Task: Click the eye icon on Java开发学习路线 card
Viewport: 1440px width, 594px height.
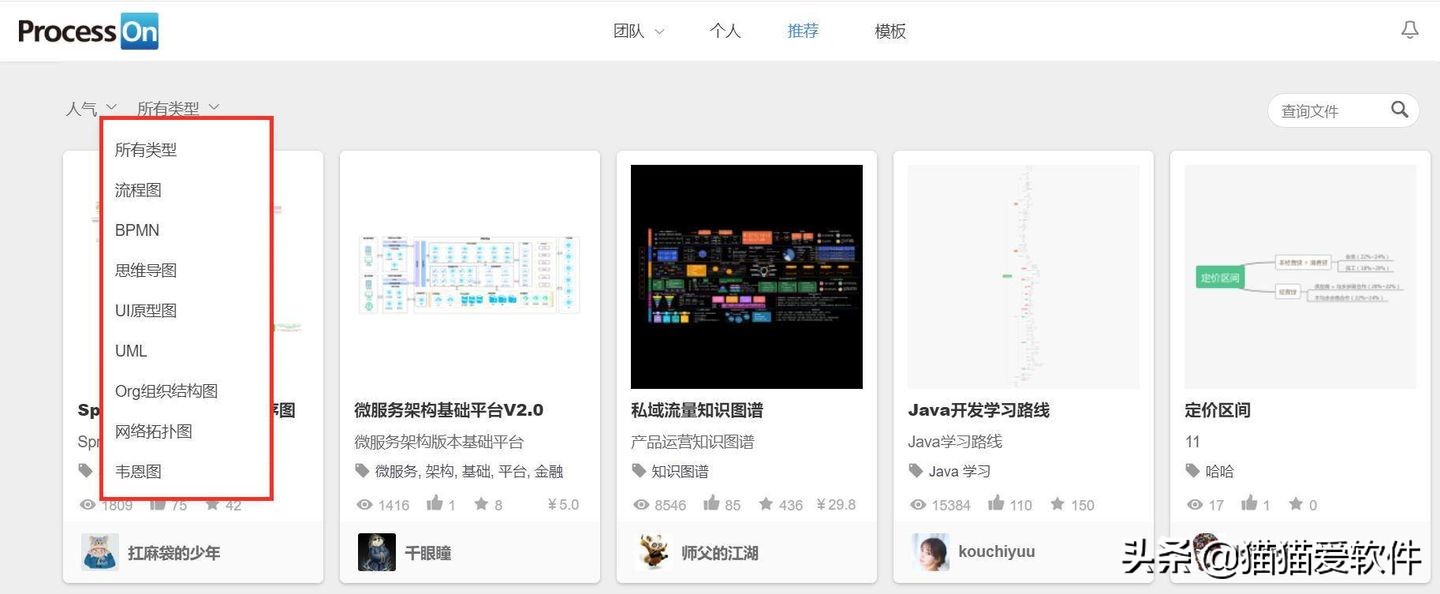Action: pyautogui.click(x=917, y=505)
